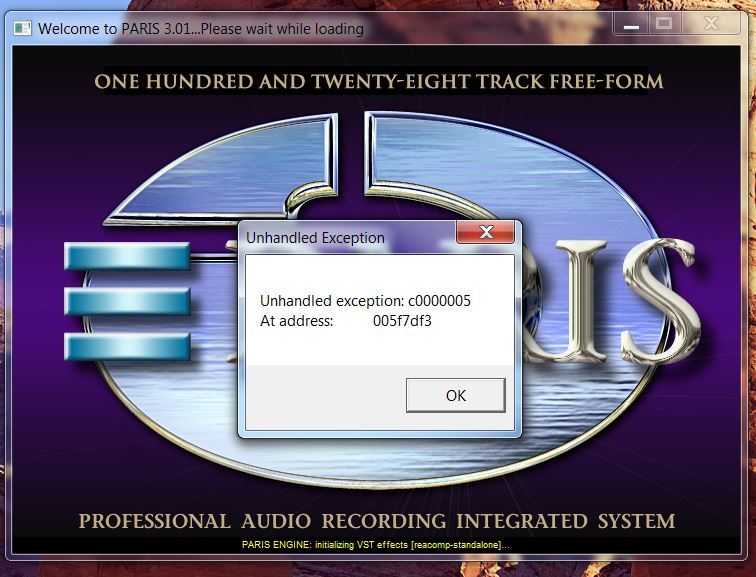Click the 'Unhandled exception: c0000005' message text
756x577 pixels.
[365, 301]
